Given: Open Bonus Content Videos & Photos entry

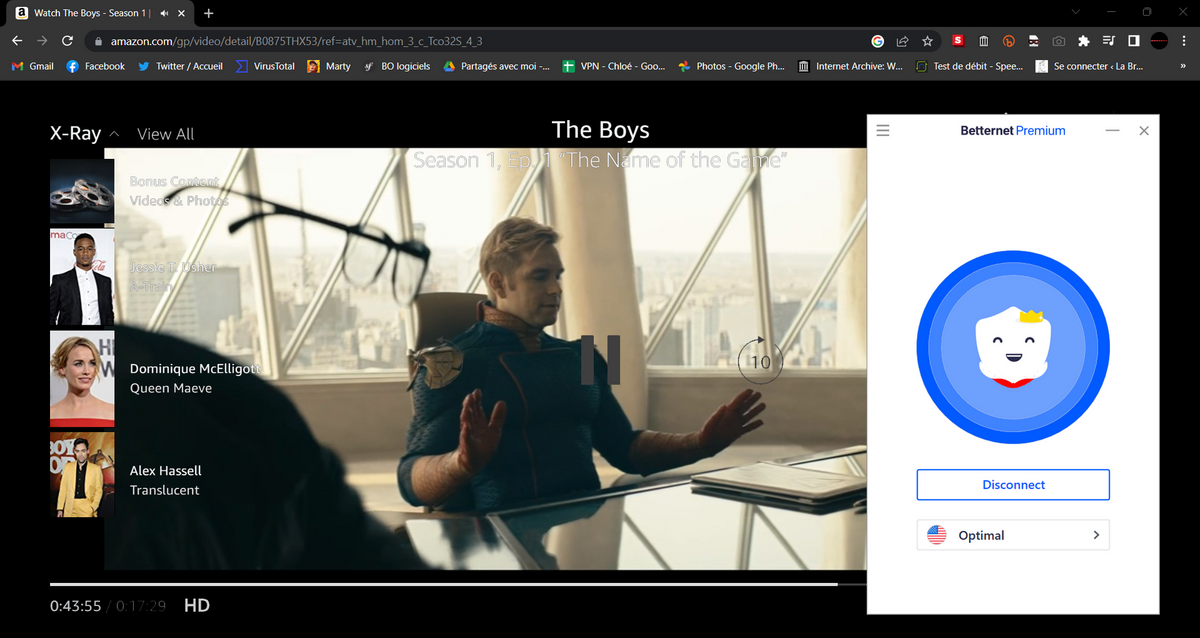Looking at the screenshot, I should pyautogui.click(x=179, y=191).
